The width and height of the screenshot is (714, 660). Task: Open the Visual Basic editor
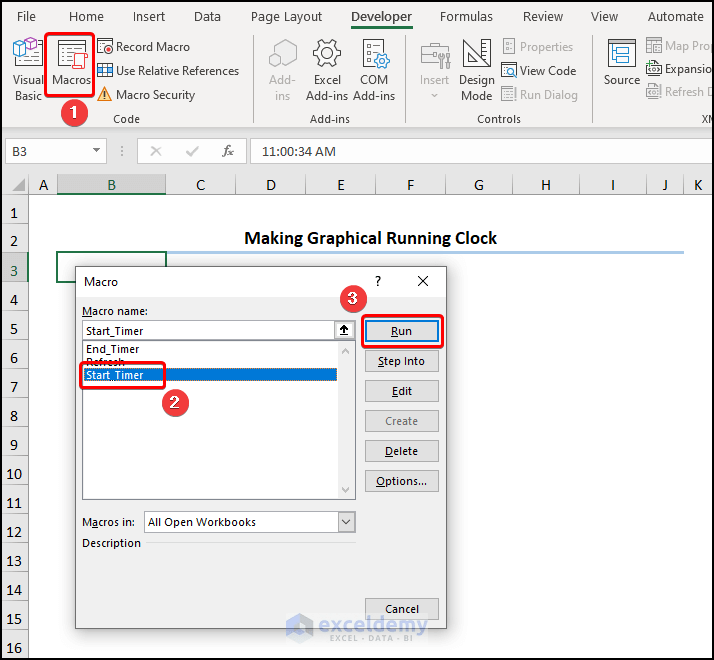pos(27,69)
